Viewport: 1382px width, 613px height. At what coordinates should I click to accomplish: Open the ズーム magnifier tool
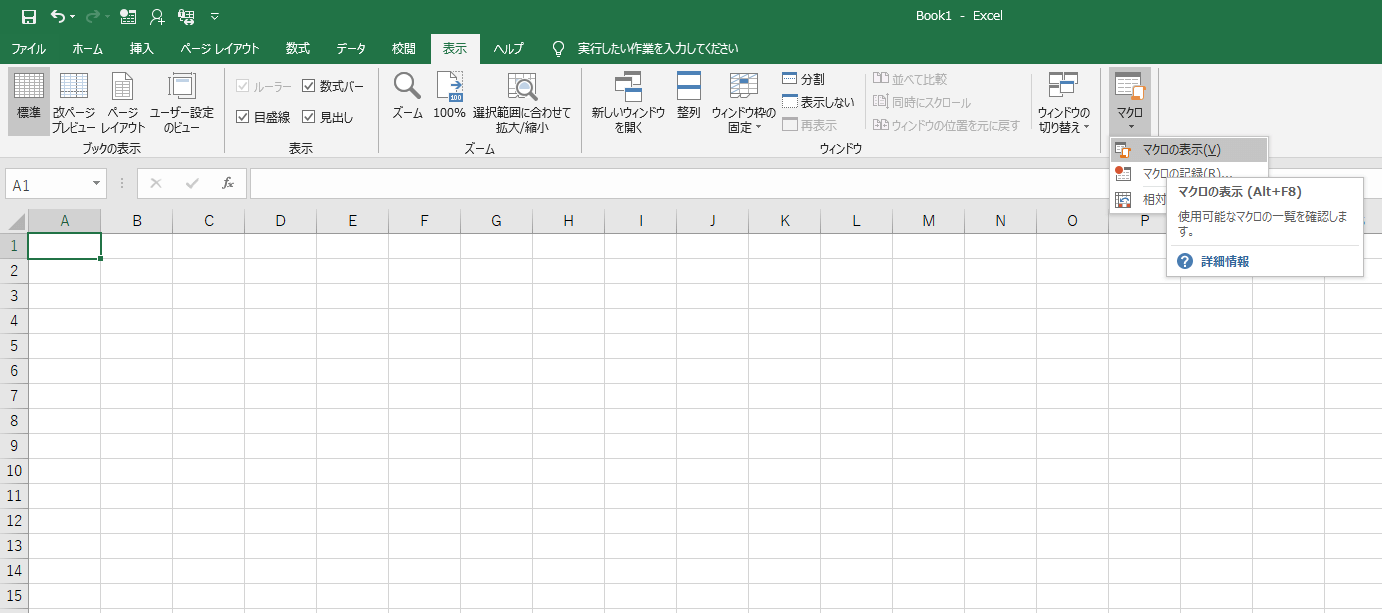pyautogui.click(x=407, y=100)
